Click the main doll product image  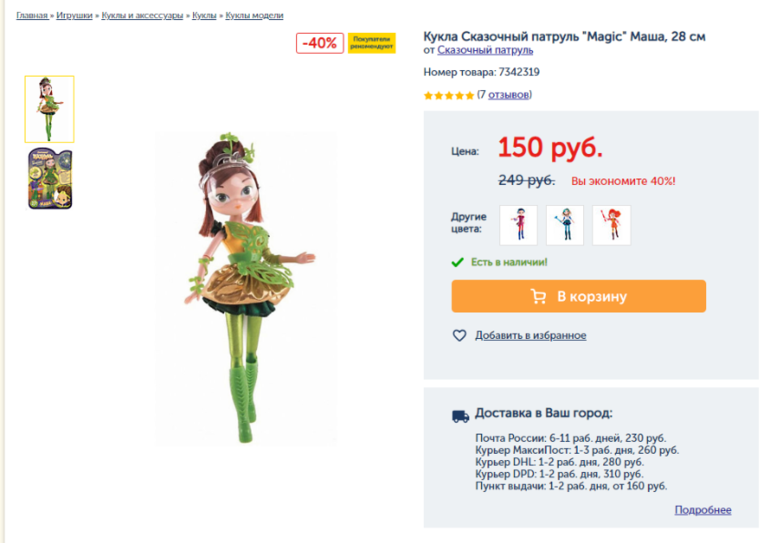(246, 288)
